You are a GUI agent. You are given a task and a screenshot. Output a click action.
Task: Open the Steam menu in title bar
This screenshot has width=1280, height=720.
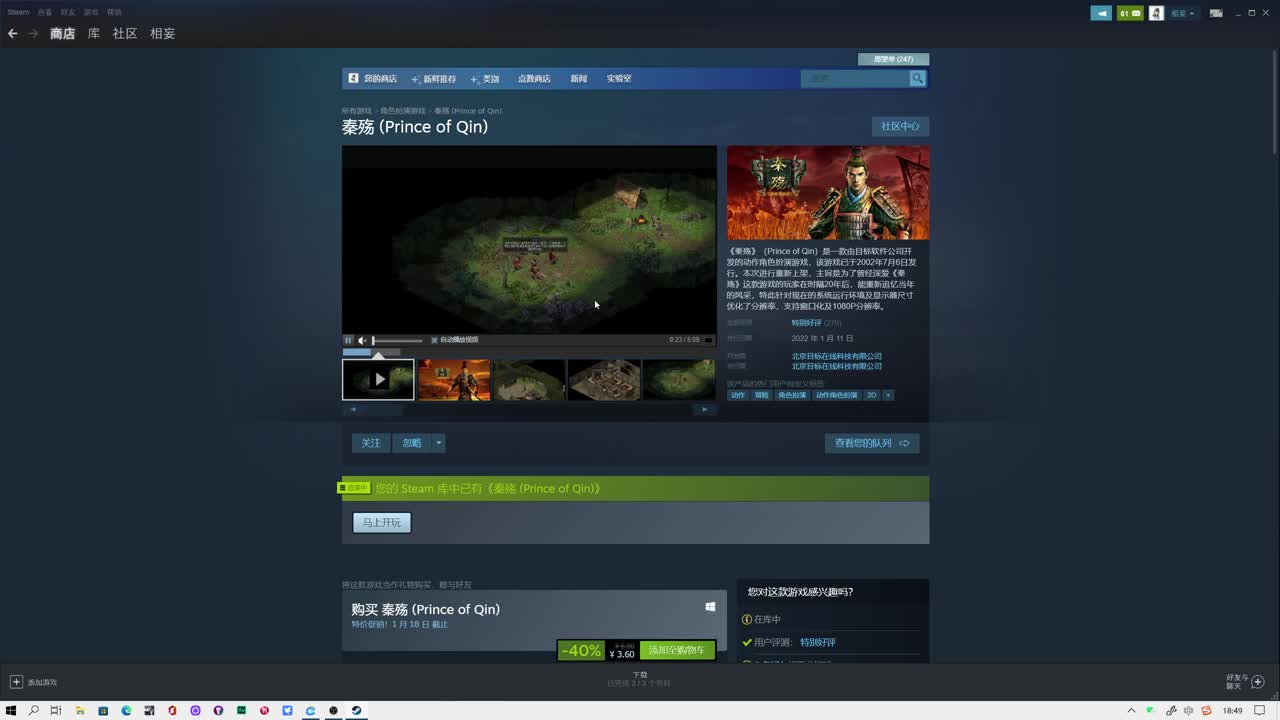tap(18, 12)
